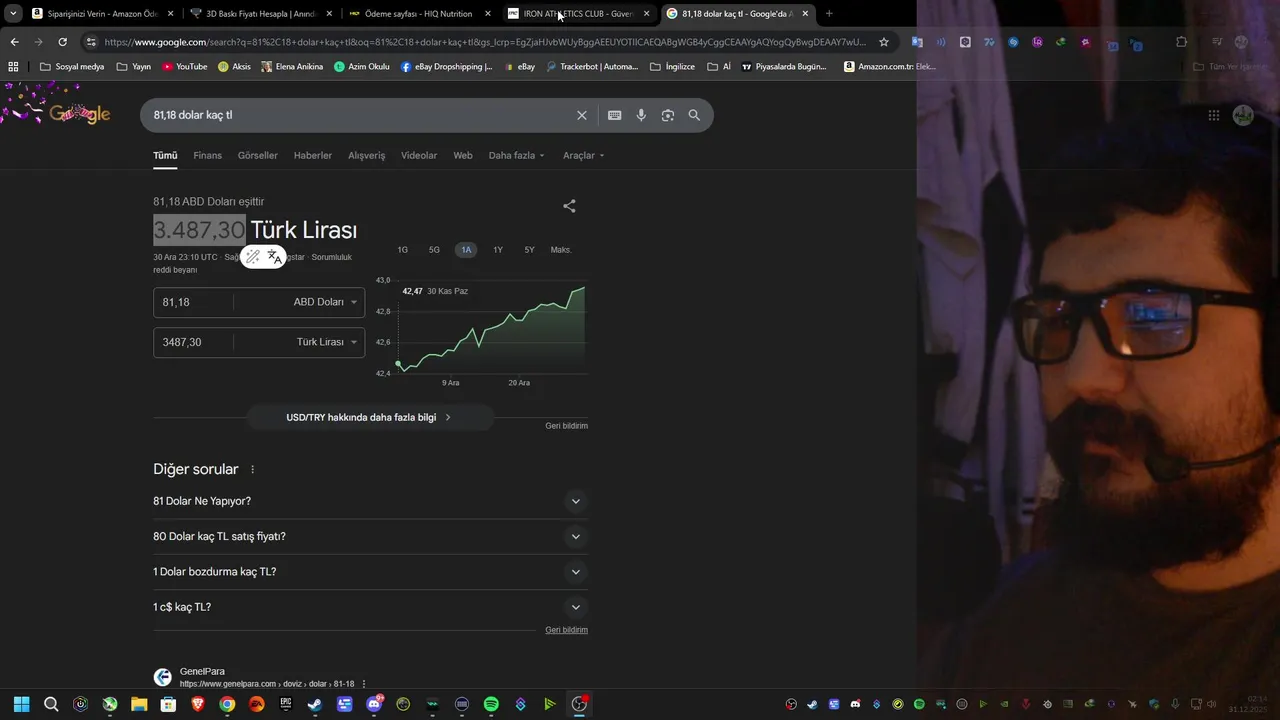Click USD/TRY hakkında daha fazla bilgi

click(x=369, y=417)
